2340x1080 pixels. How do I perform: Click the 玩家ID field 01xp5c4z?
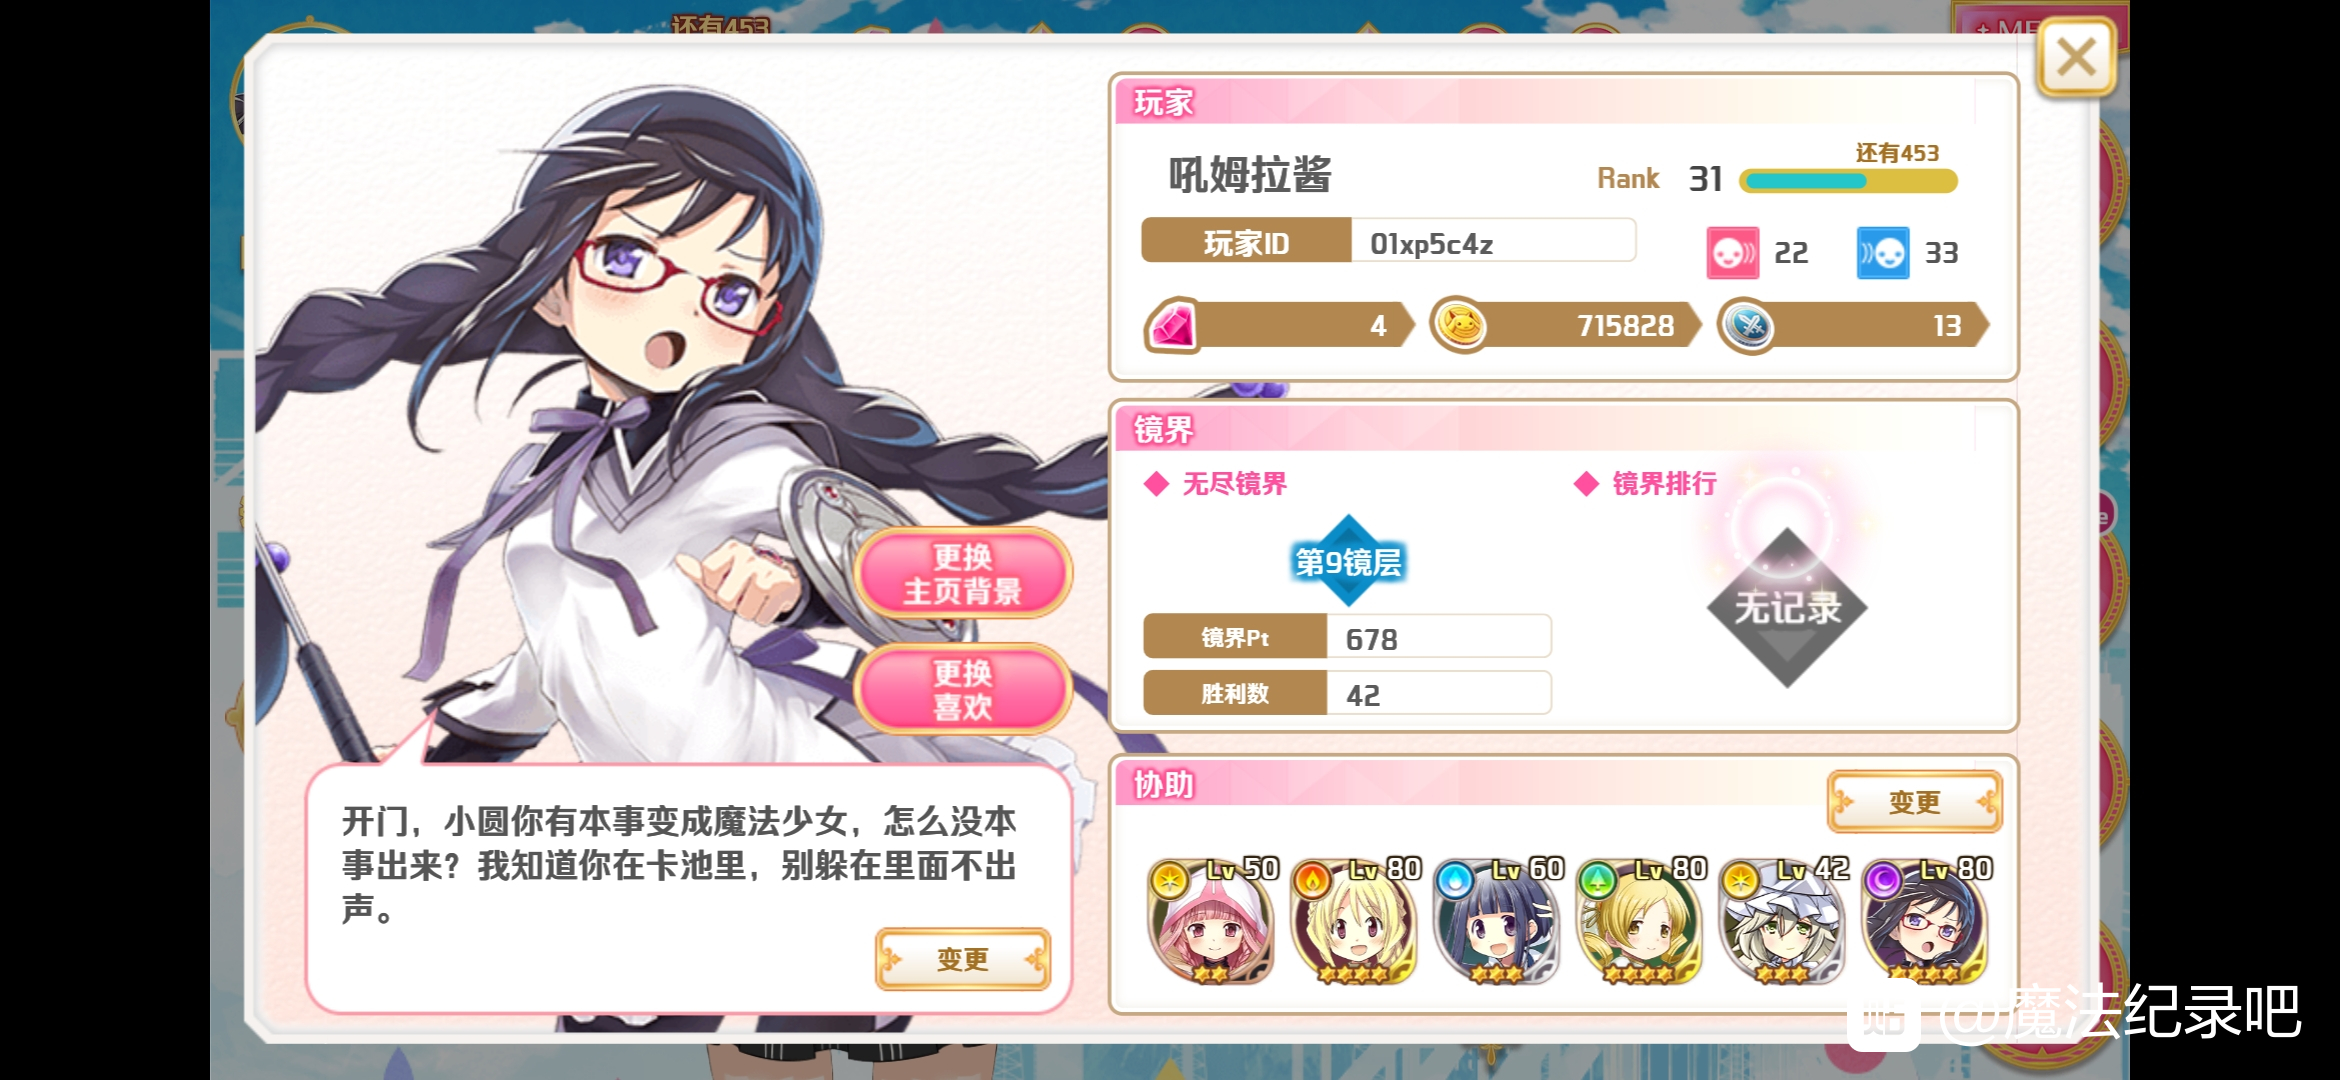point(1492,242)
